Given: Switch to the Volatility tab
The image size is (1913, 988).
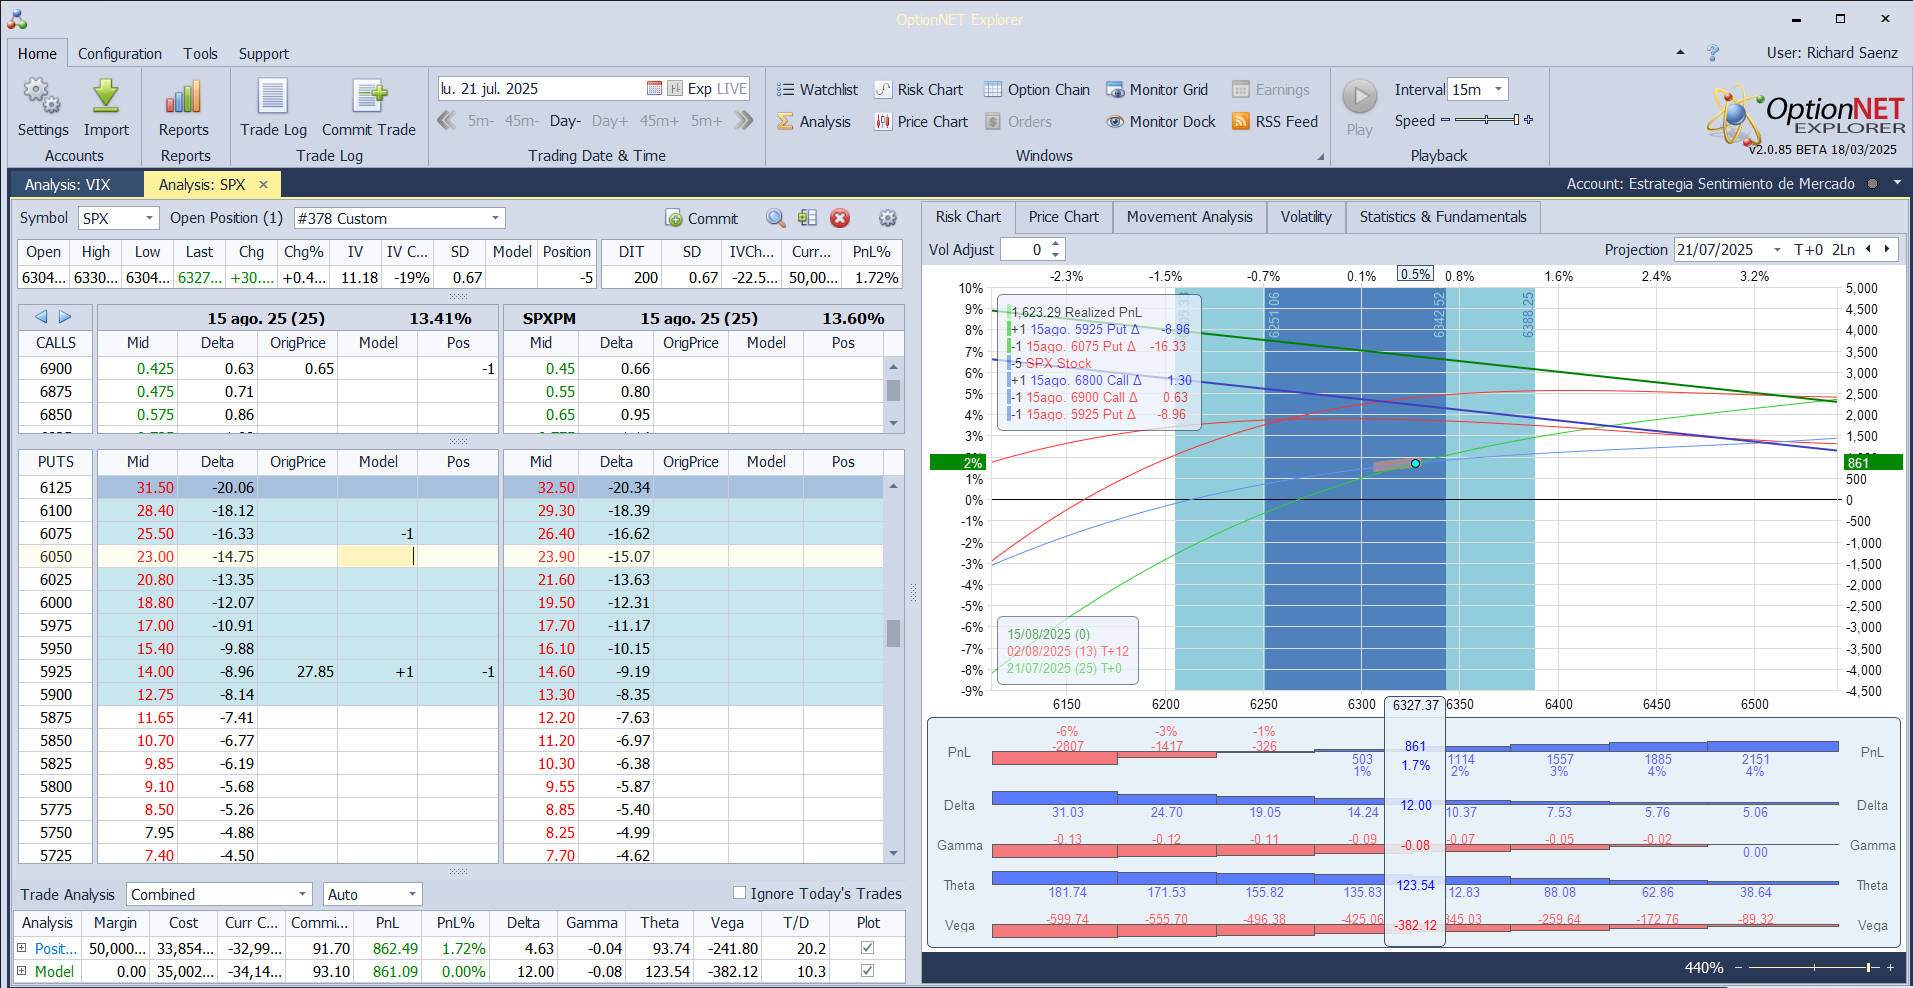Looking at the screenshot, I should coord(1305,217).
